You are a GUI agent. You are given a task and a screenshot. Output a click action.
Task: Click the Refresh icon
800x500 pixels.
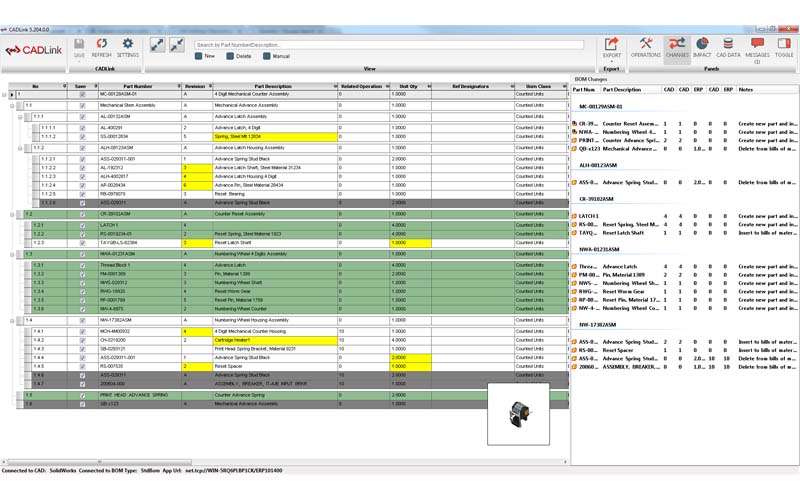click(102, 44)
